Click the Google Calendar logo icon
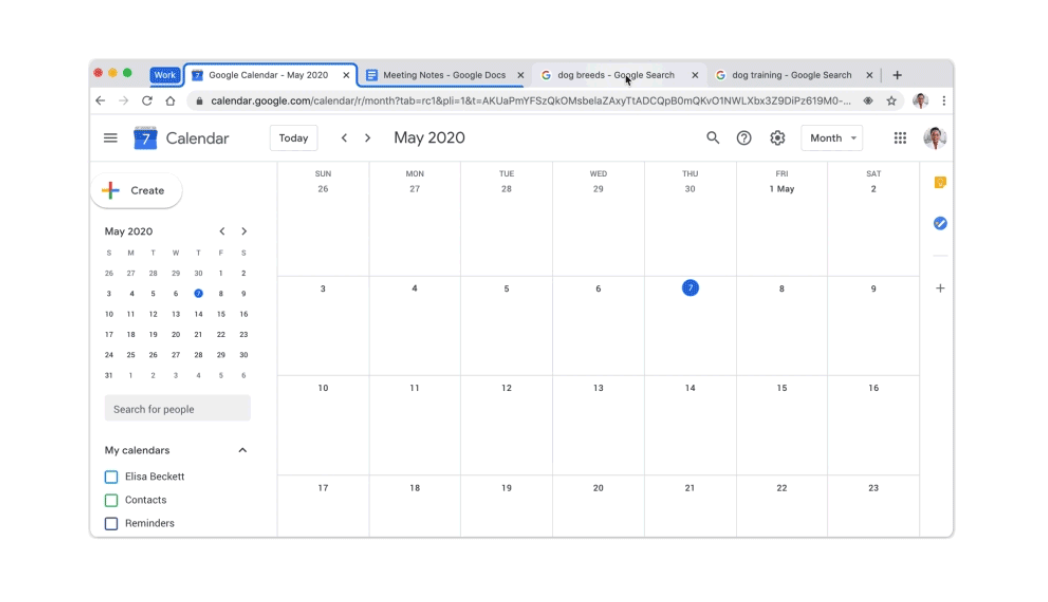This screenshot has width=1048, height=602. 145,138
